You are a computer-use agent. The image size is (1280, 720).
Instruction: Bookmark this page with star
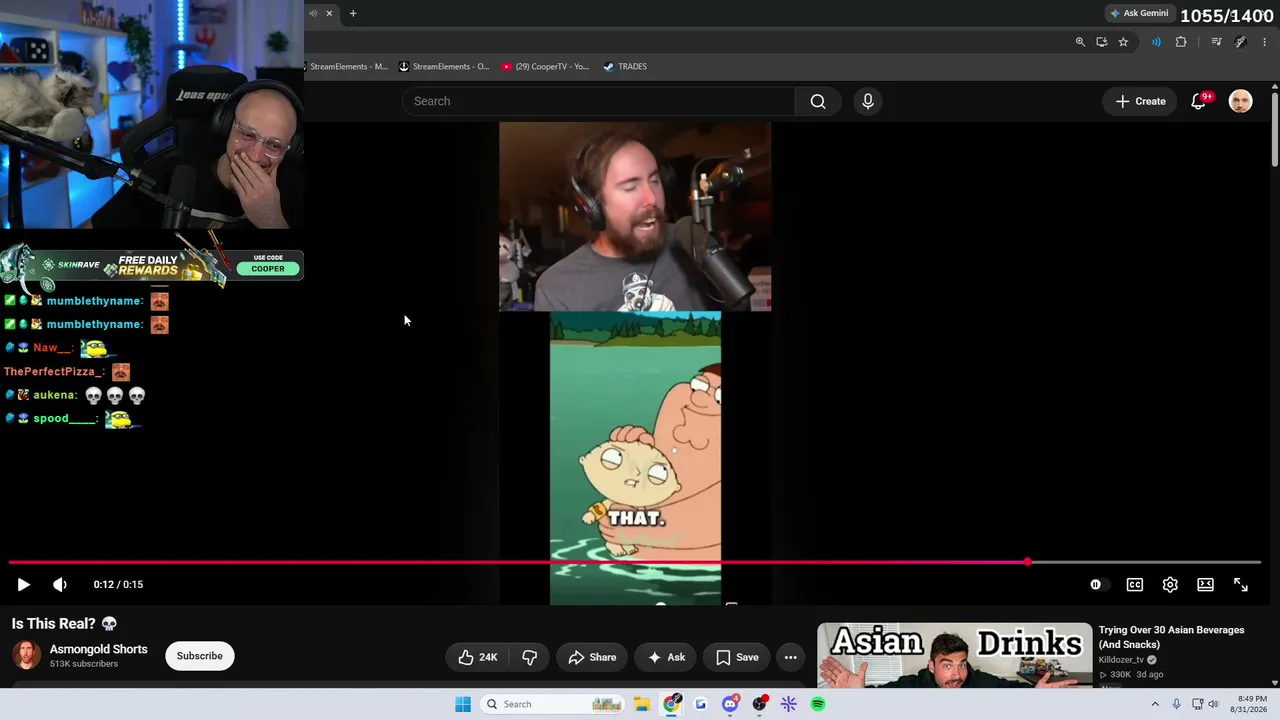pos(1123,42)
